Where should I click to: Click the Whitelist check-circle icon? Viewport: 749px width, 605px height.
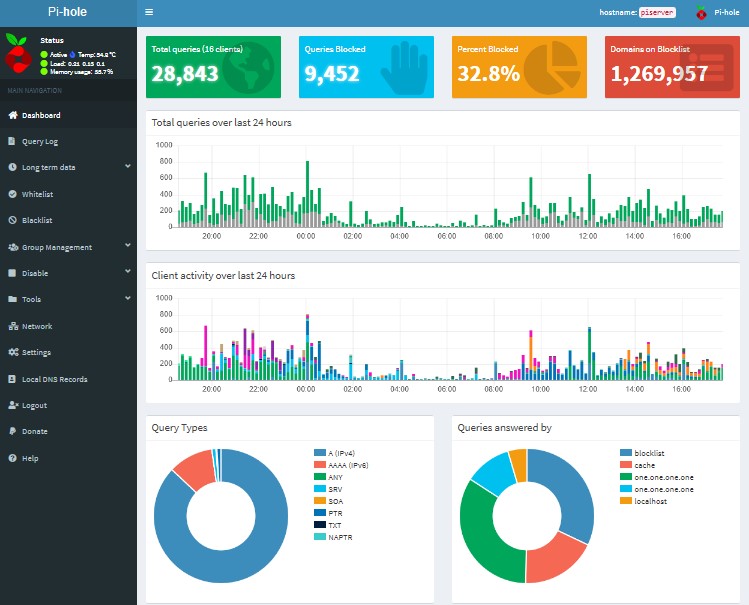tap(12, 194)
